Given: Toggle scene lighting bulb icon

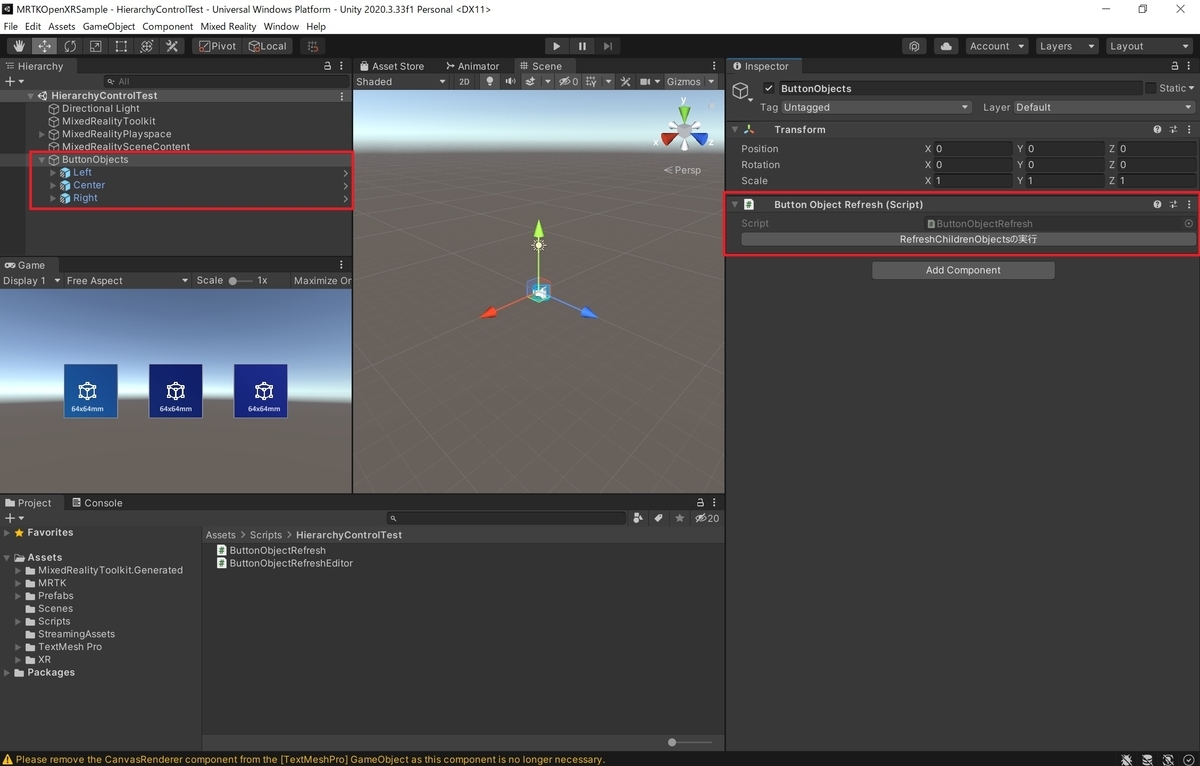Looking at the screenshot, I should point(489,82).
